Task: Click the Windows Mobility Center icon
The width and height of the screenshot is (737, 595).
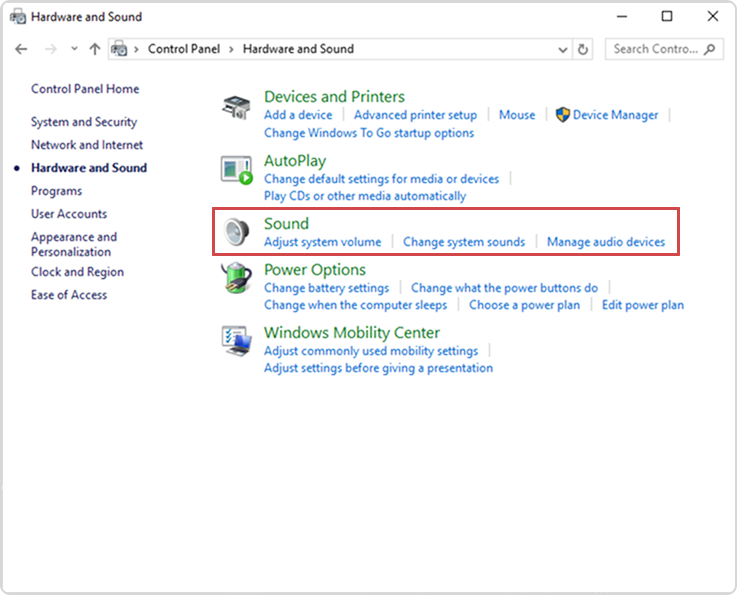Action: (x=236, y=341)
